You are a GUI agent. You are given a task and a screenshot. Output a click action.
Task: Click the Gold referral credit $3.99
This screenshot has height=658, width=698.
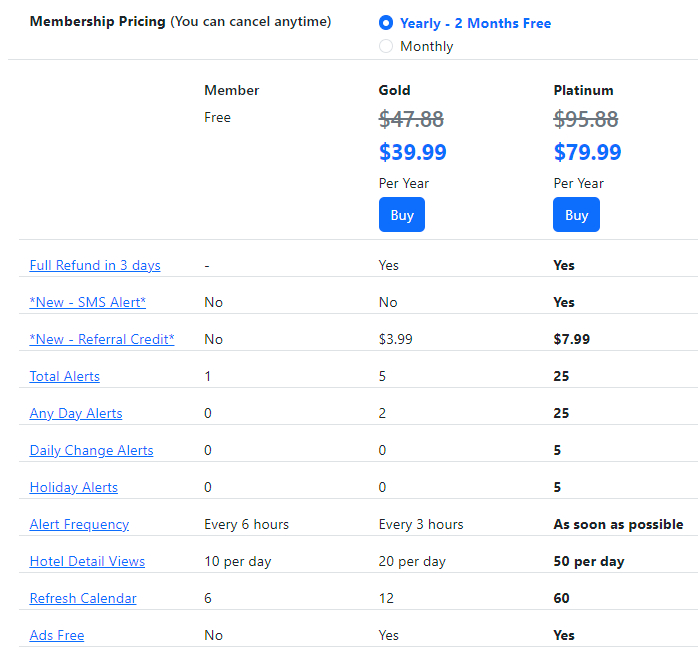click(x=395, y=339)
